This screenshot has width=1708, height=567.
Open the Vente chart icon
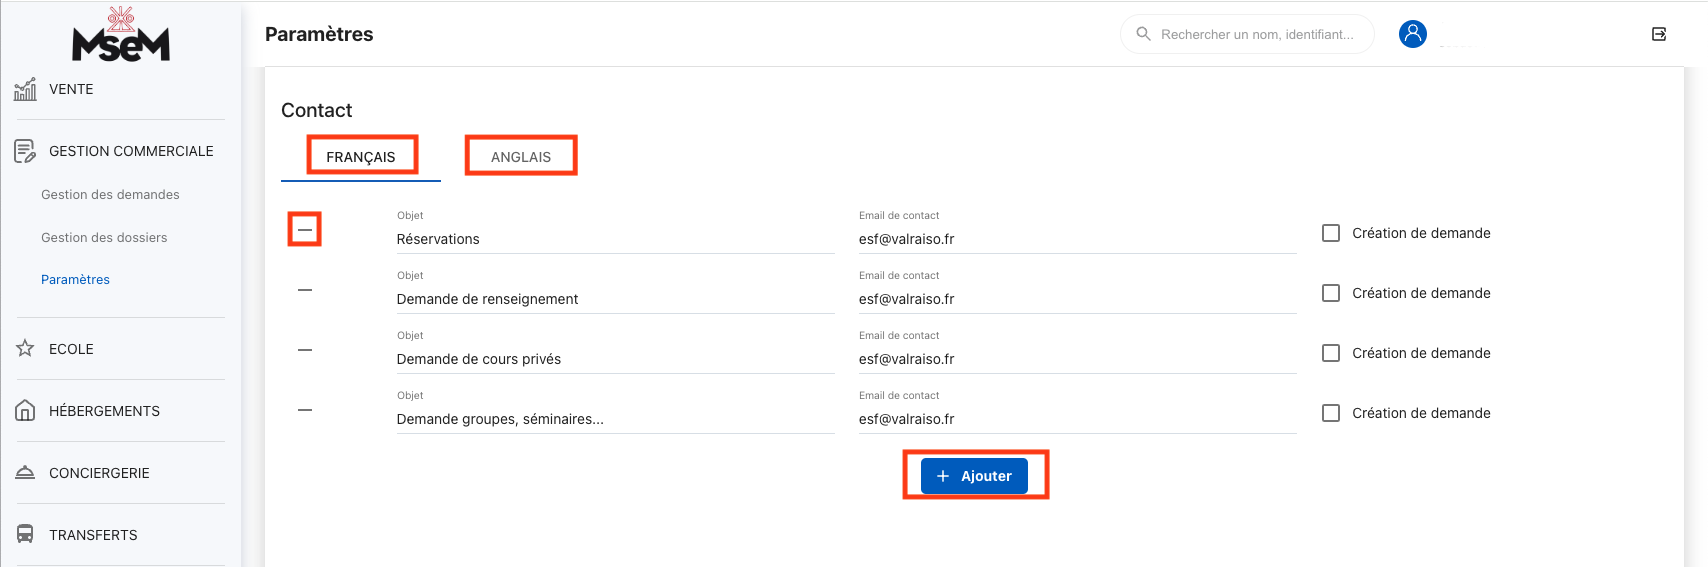(x=25, y=89)
